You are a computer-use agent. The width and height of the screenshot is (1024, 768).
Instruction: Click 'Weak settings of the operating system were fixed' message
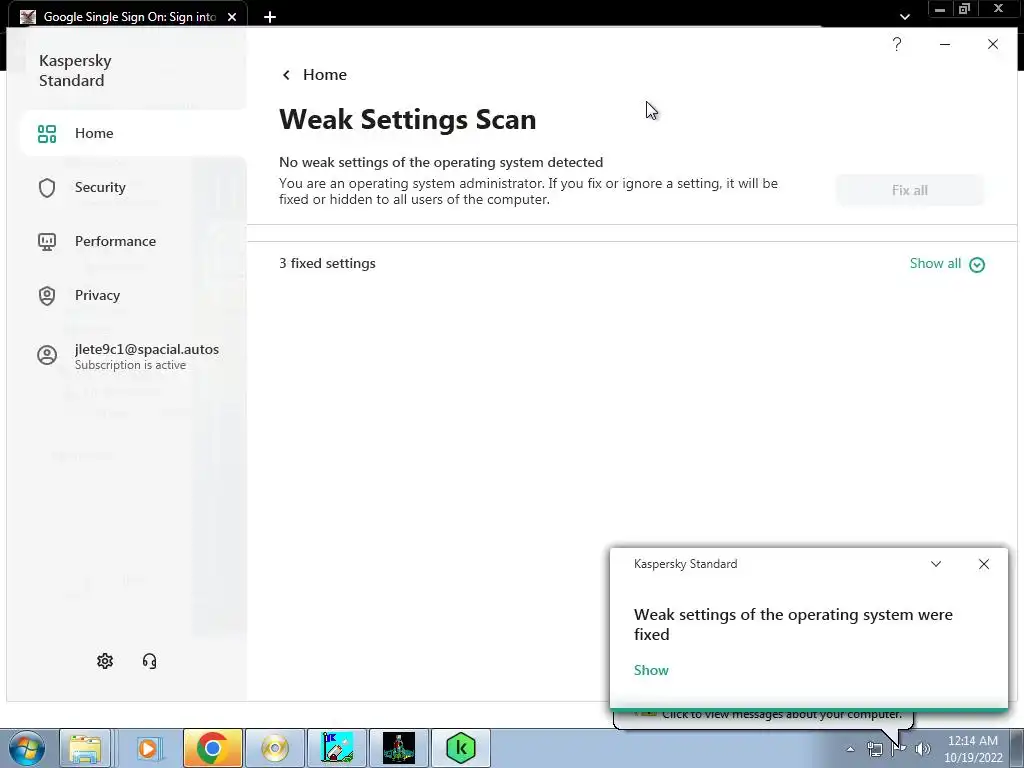click(793, 624)
